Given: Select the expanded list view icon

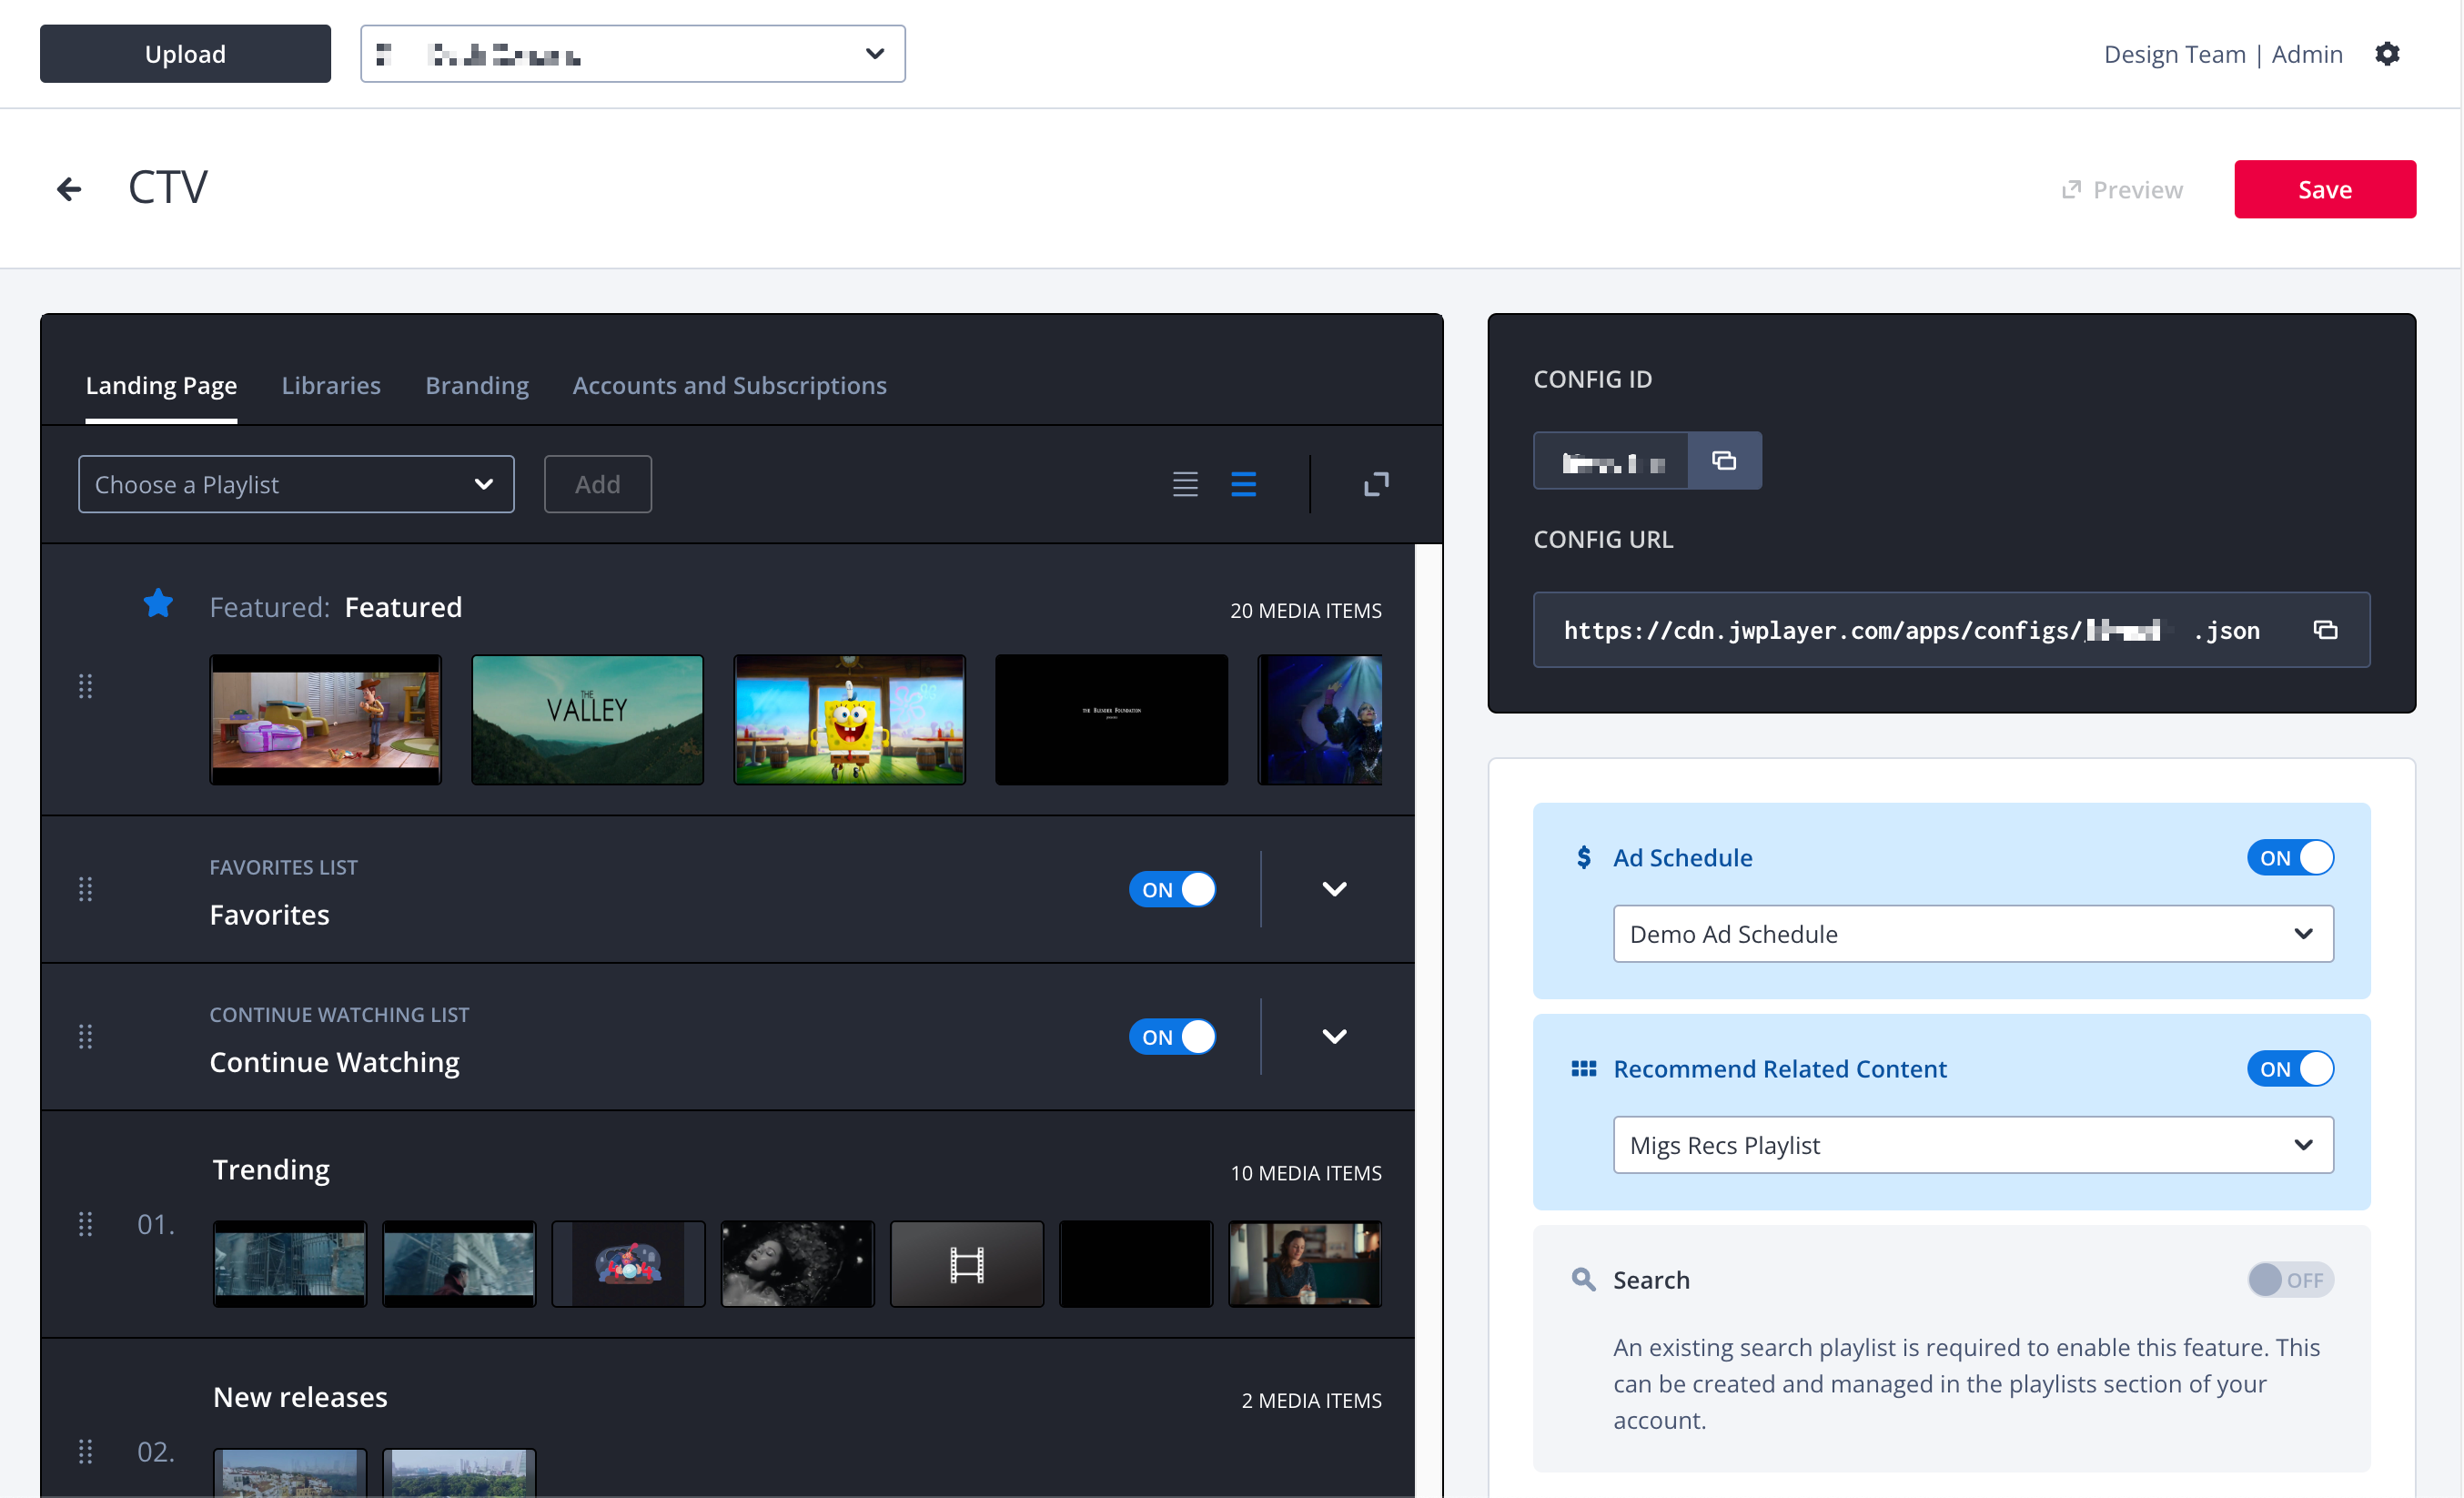Looking at the screenshot, I should (x=1243, y=485).
